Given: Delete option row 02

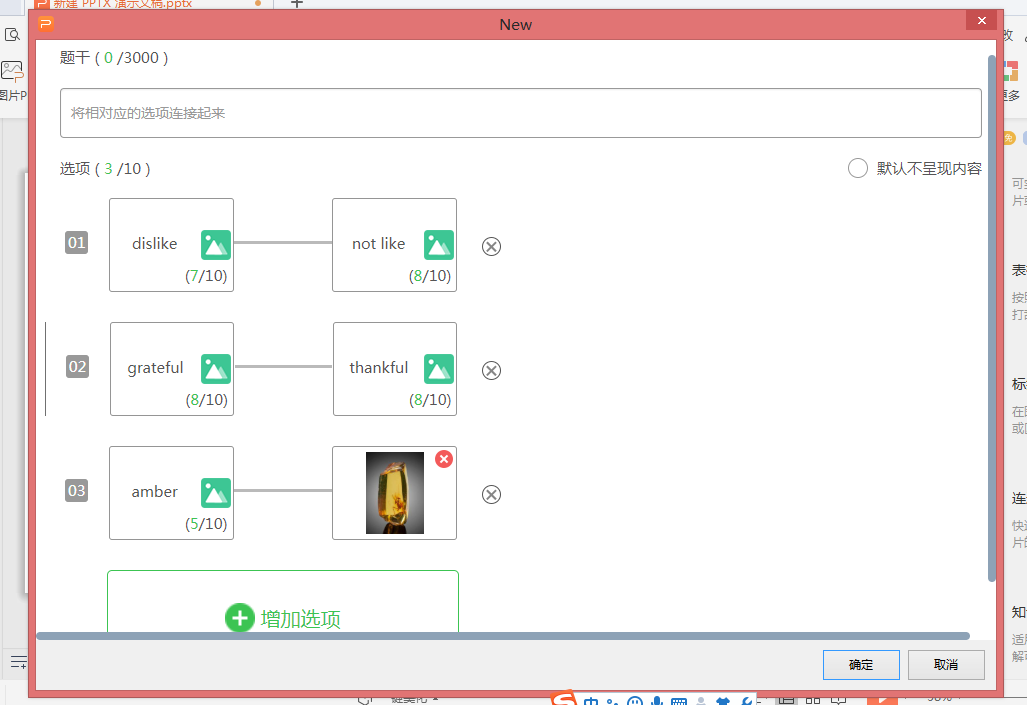Looking at the screenshot, I should (x=491, y=370).
